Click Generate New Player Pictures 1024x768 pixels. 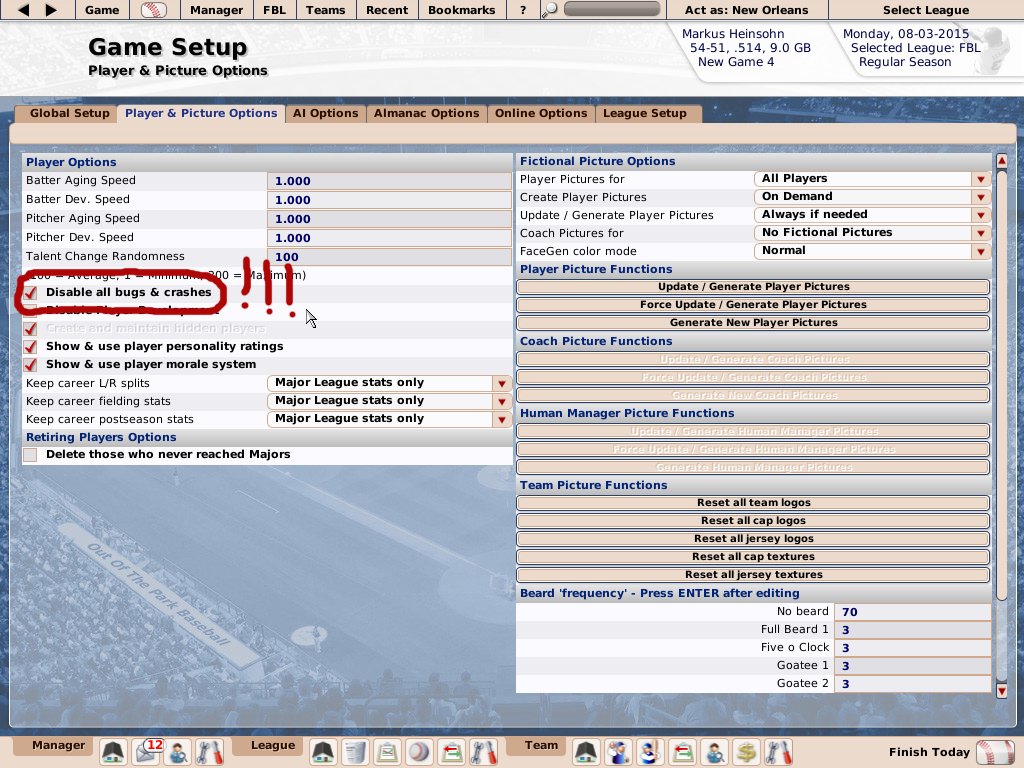753,322
